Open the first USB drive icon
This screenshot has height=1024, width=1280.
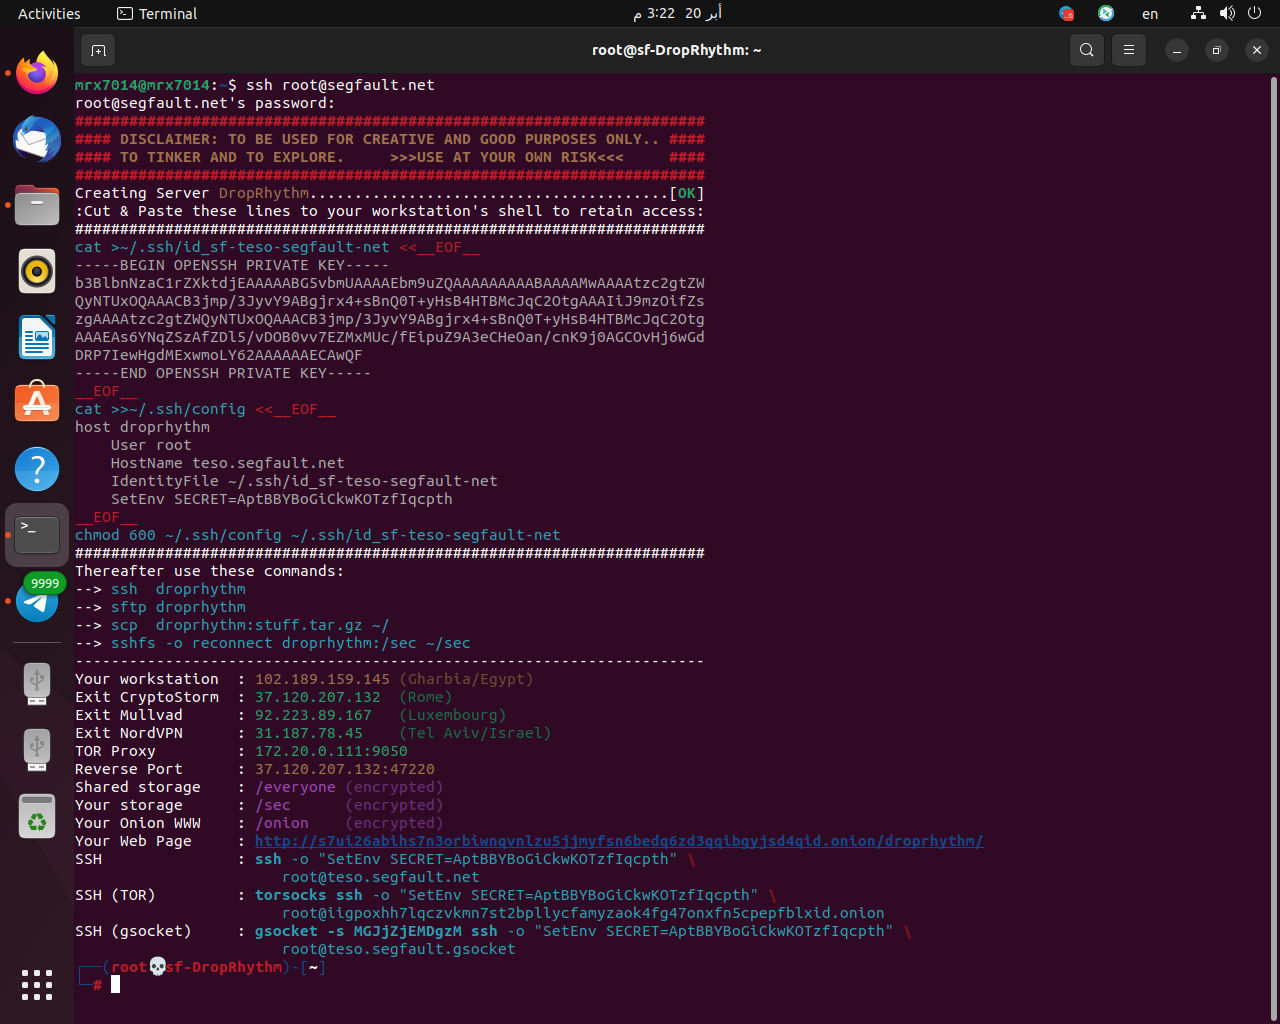click(37, 685)
